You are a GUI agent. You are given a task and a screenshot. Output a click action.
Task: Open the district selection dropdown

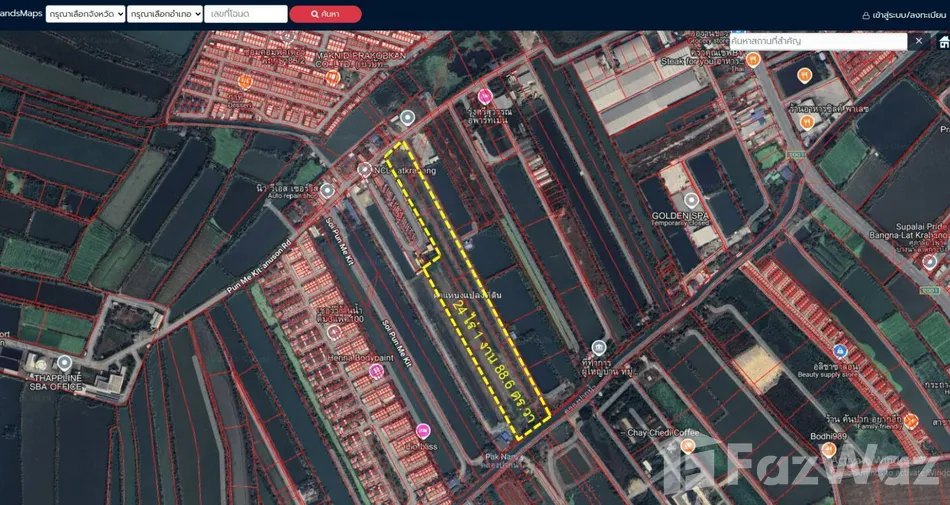tap(164, 14)
